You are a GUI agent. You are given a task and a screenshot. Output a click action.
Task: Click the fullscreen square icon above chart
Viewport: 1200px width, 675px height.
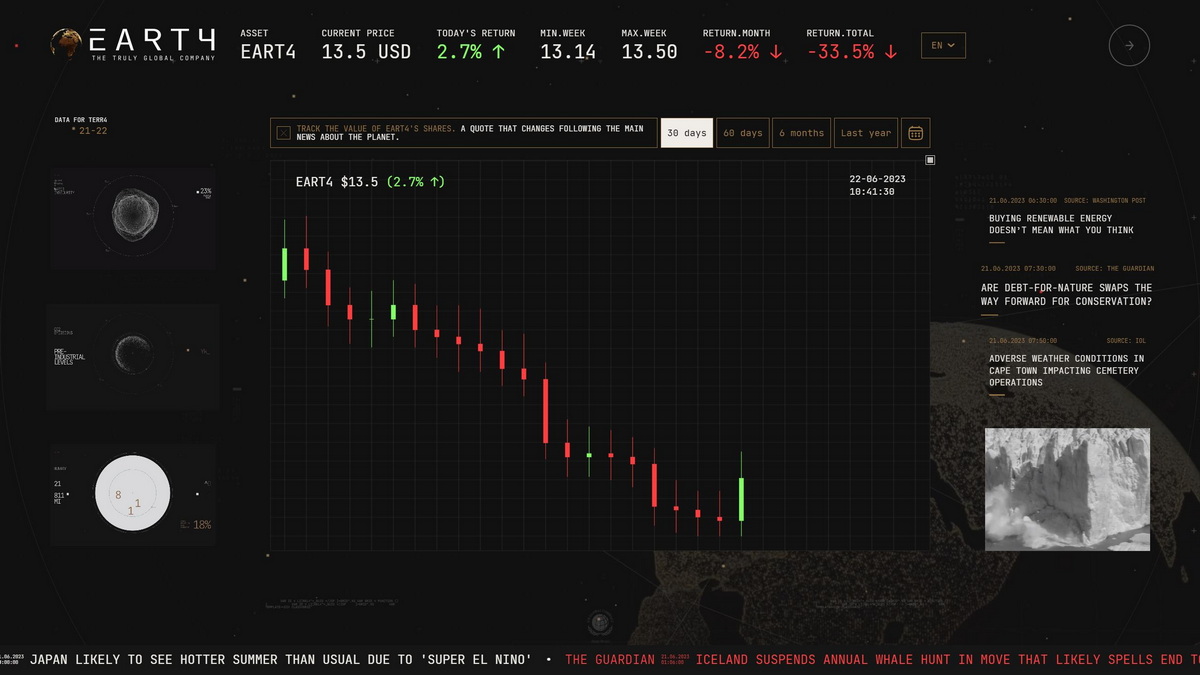click(x=930, y=160)
